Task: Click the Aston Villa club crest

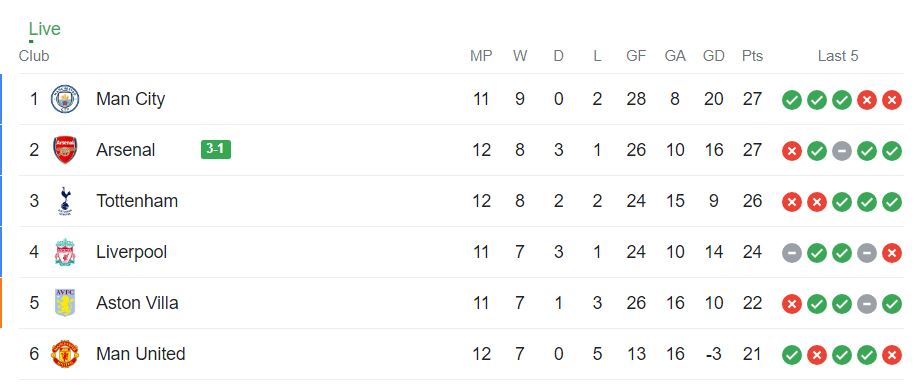Action: [x=65, y=303]
